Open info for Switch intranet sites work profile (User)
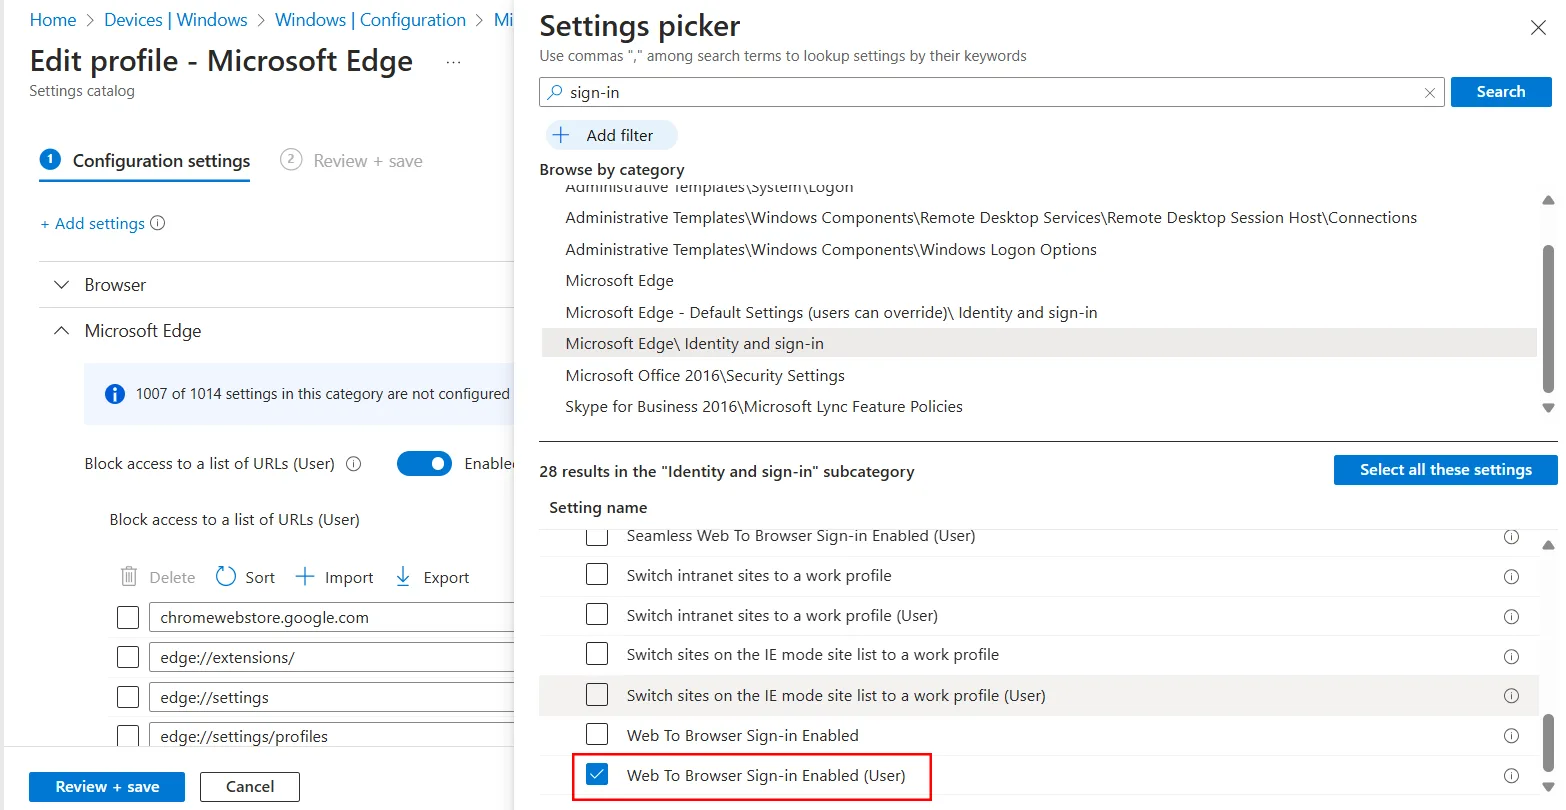Image resolution: width=1566 pixels, height=810 pixels. click(x=1511, y=617)
